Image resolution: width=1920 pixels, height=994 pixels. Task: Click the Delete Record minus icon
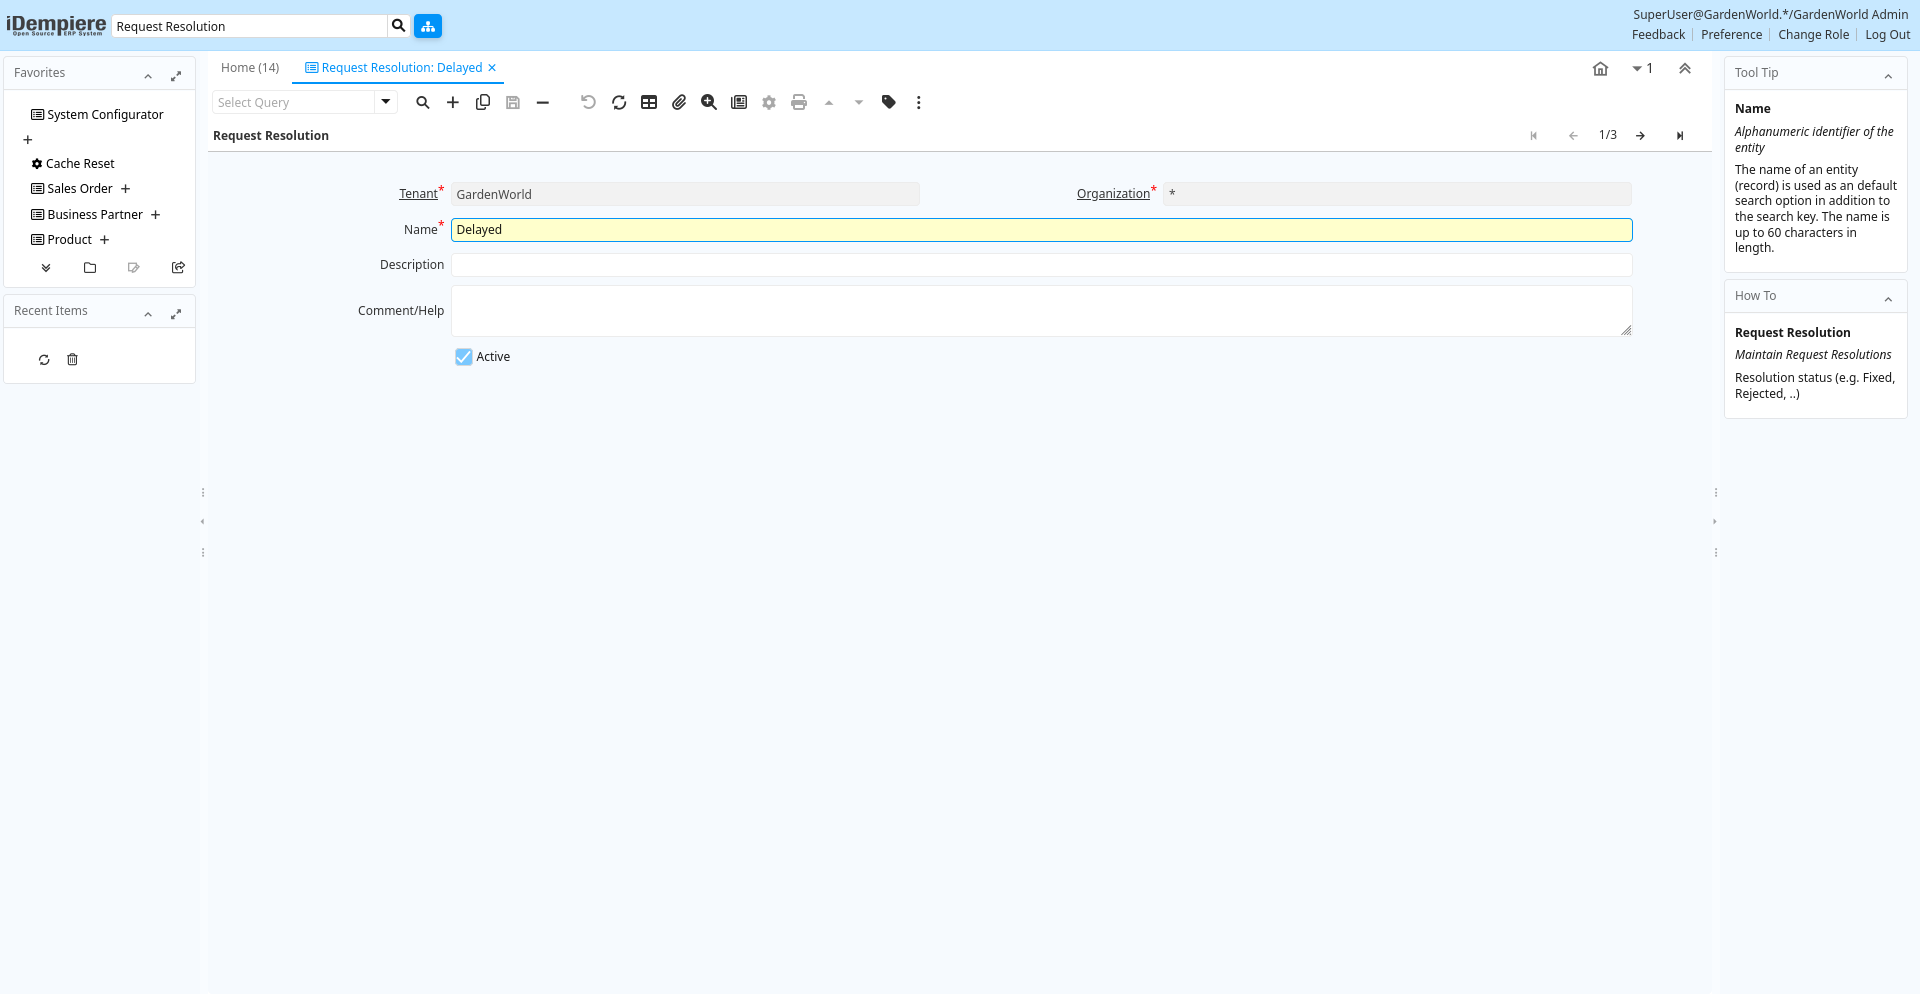pyautogui.click(x=543, y=102)
